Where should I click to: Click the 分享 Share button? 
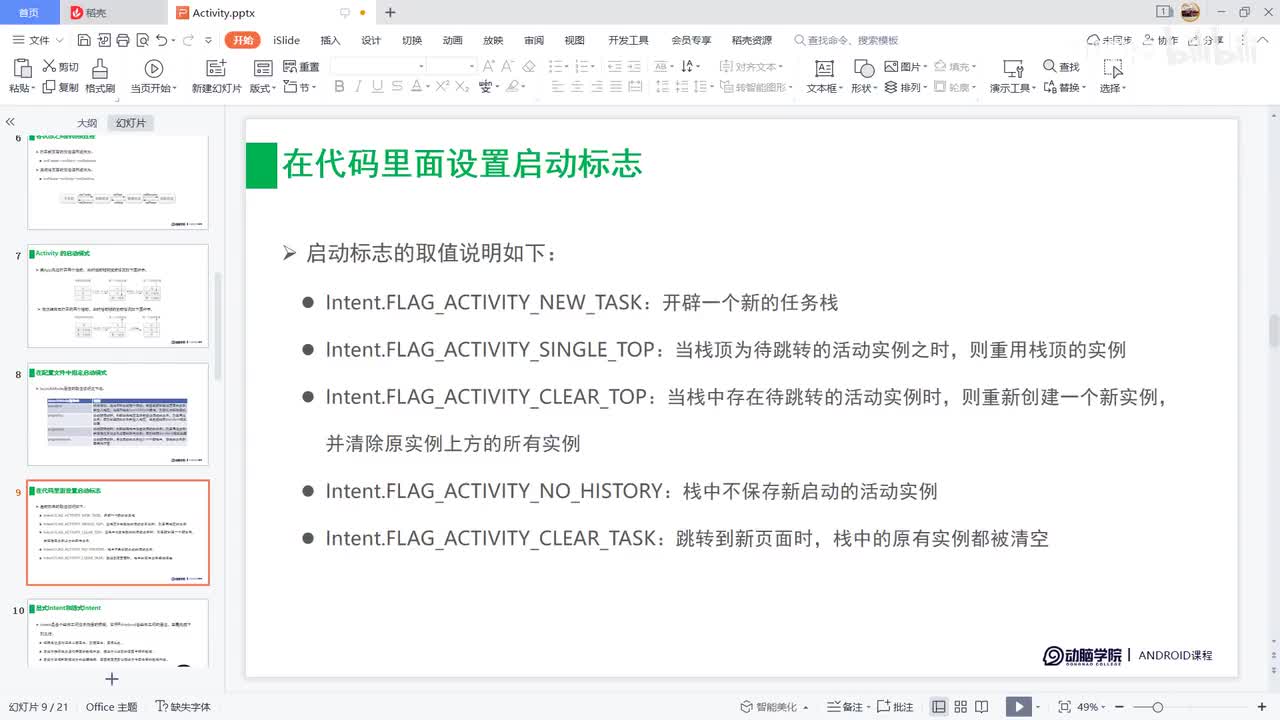1205,40
